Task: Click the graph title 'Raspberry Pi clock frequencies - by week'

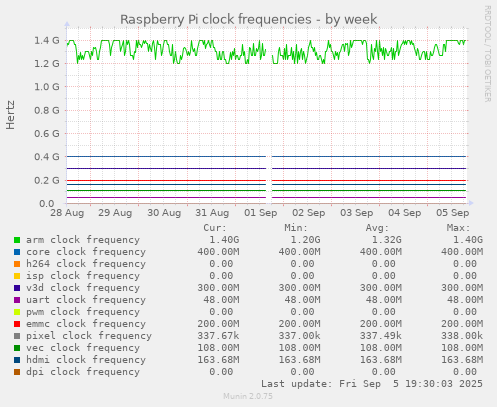Action: [x=249, y=20]
